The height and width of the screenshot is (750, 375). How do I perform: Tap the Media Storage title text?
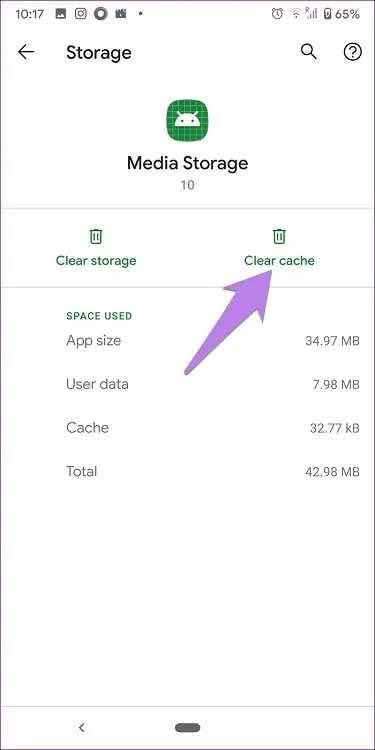[188, 163]
